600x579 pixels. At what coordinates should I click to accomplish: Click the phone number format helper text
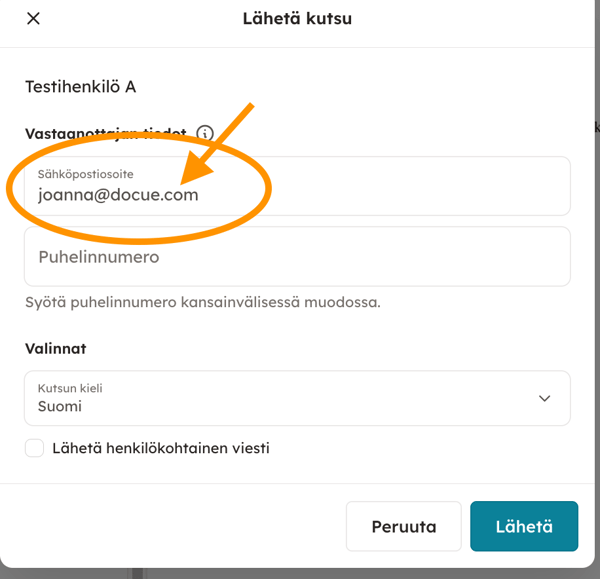pos(203,302)
